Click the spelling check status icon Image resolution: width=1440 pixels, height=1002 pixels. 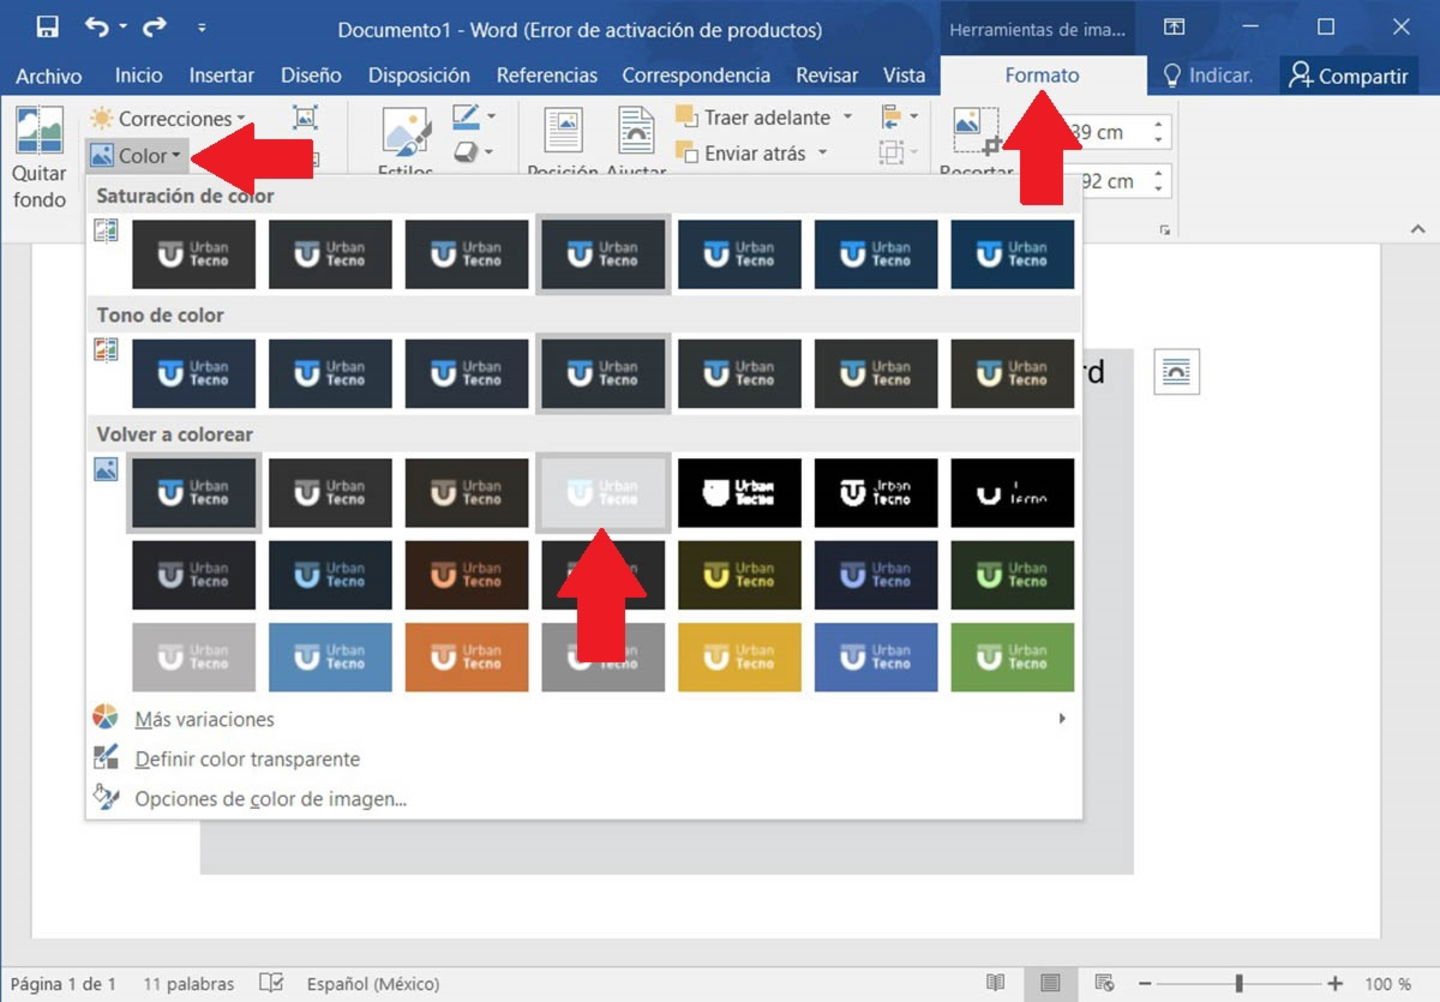click(x=271, y=983)
